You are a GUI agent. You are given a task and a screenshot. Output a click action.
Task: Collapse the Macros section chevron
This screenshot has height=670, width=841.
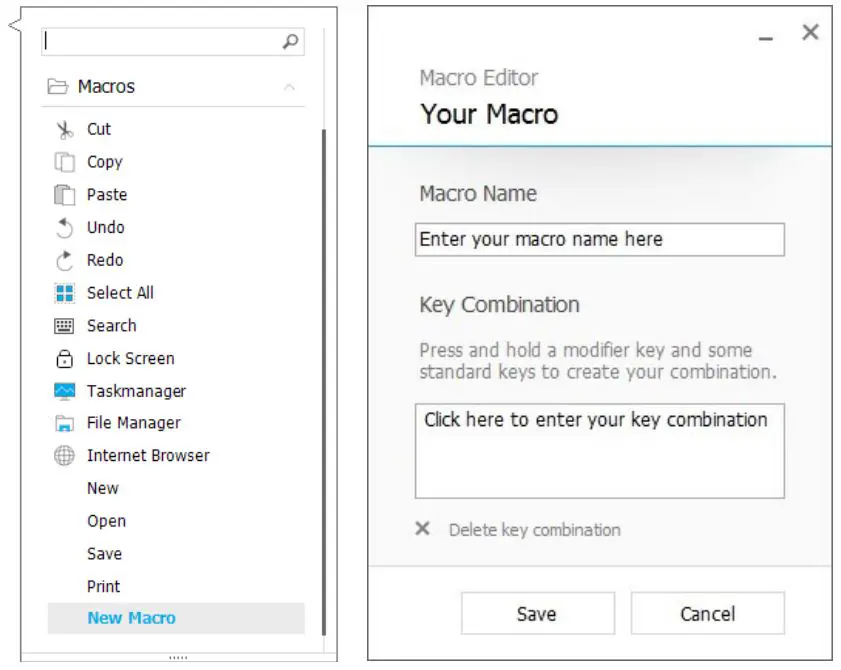[289, 88]
